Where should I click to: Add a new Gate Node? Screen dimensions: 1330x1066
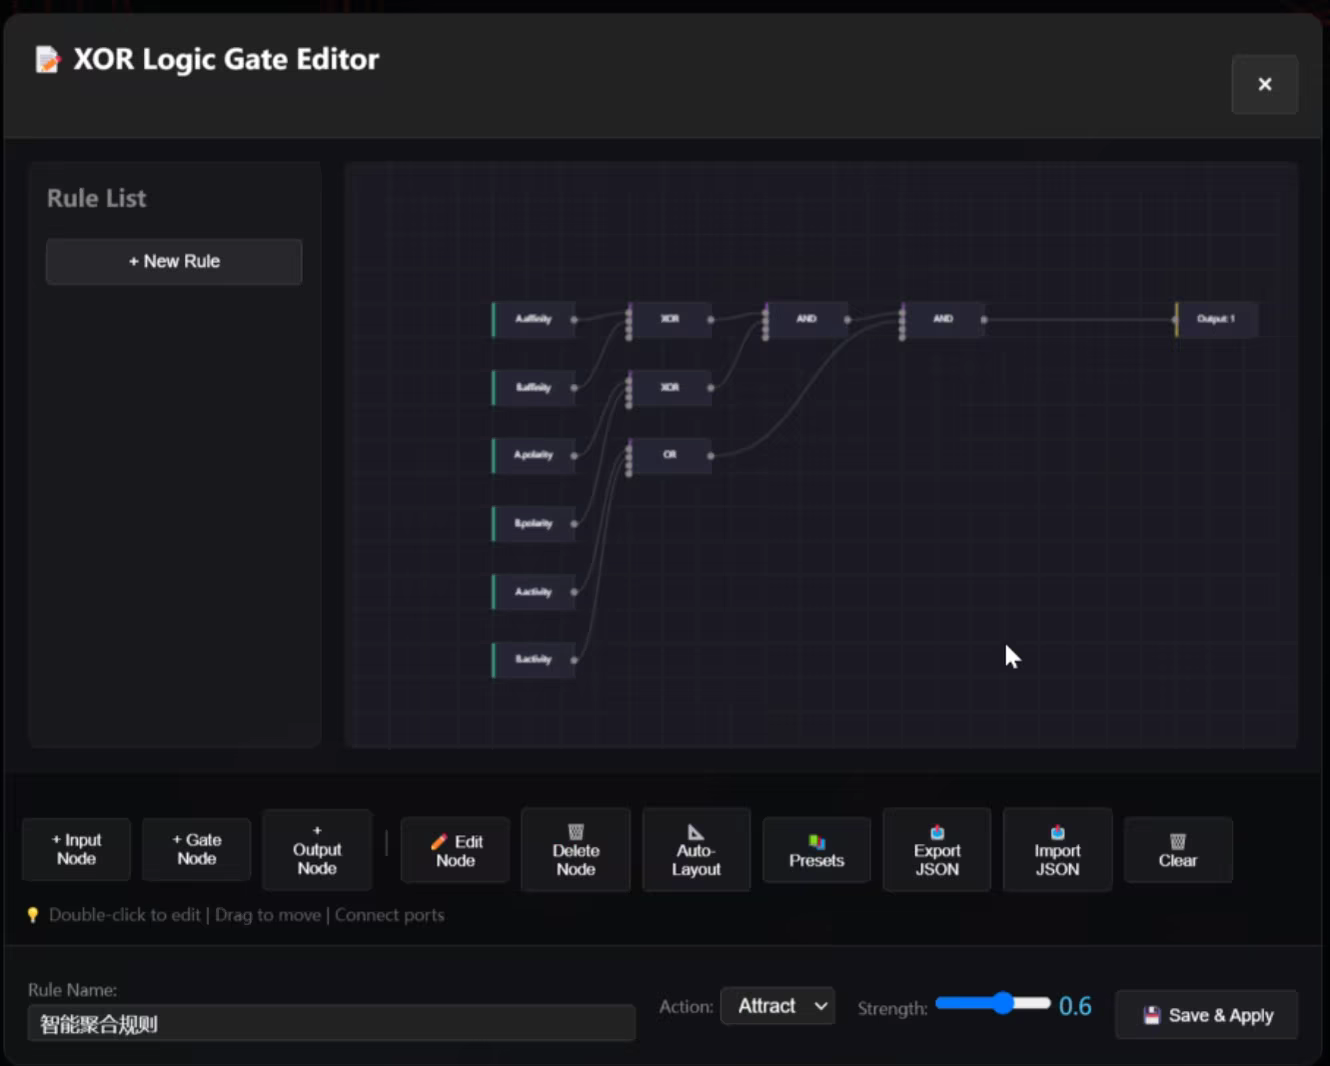(196, 849)
